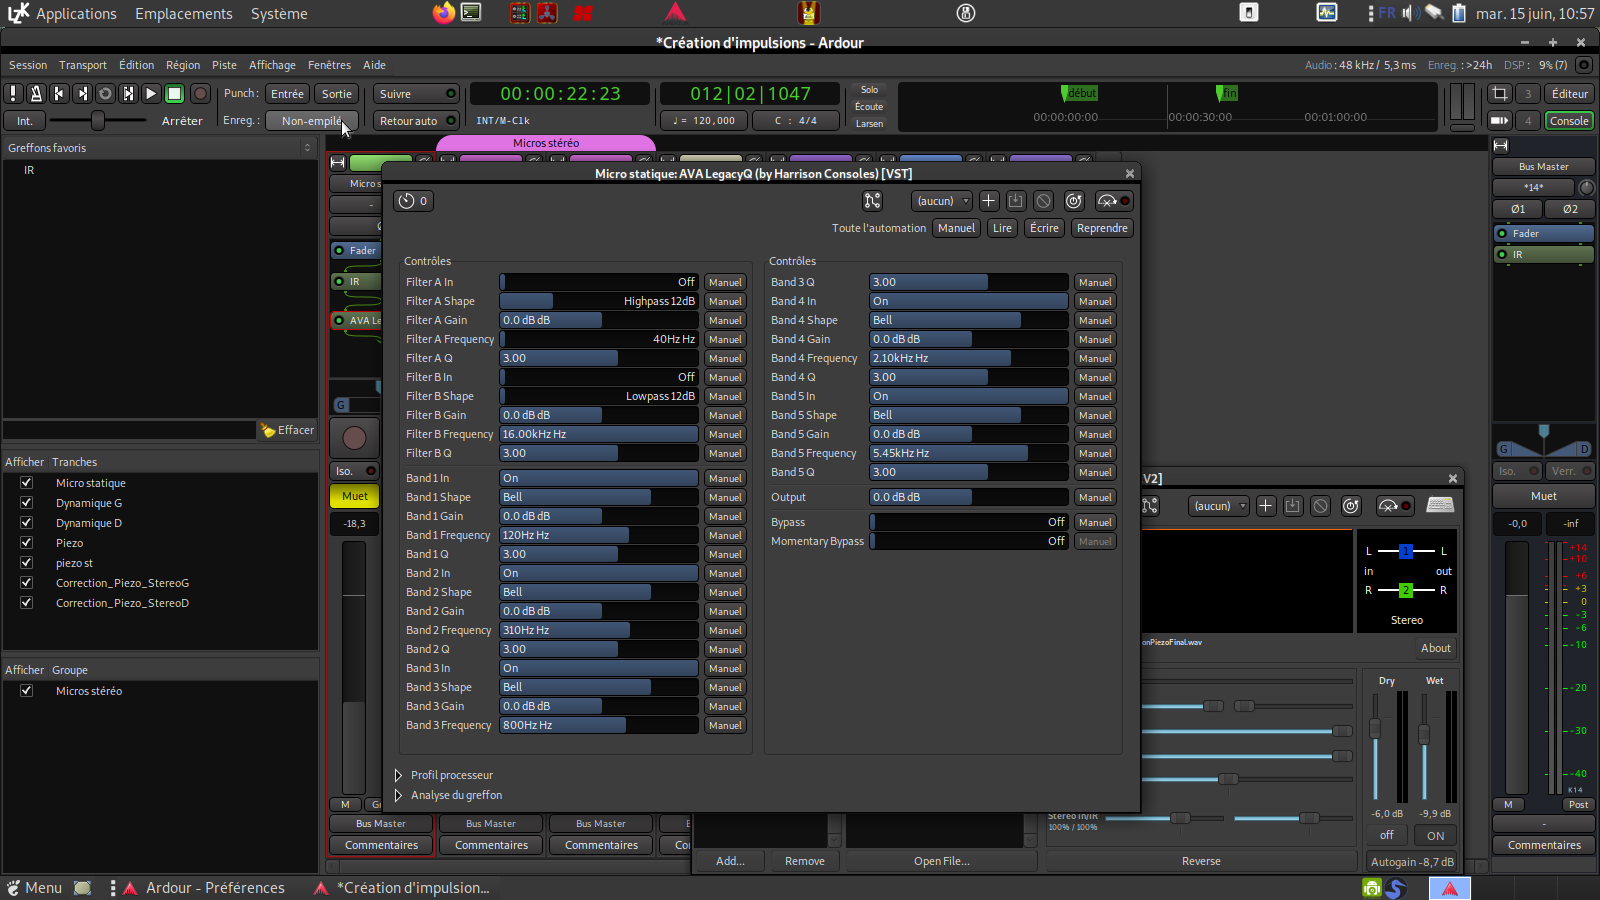Save the preset in the IR plugin window
Viewport: 1600px width, 900px height.
pyautogui.click(x=1293, y=506)
